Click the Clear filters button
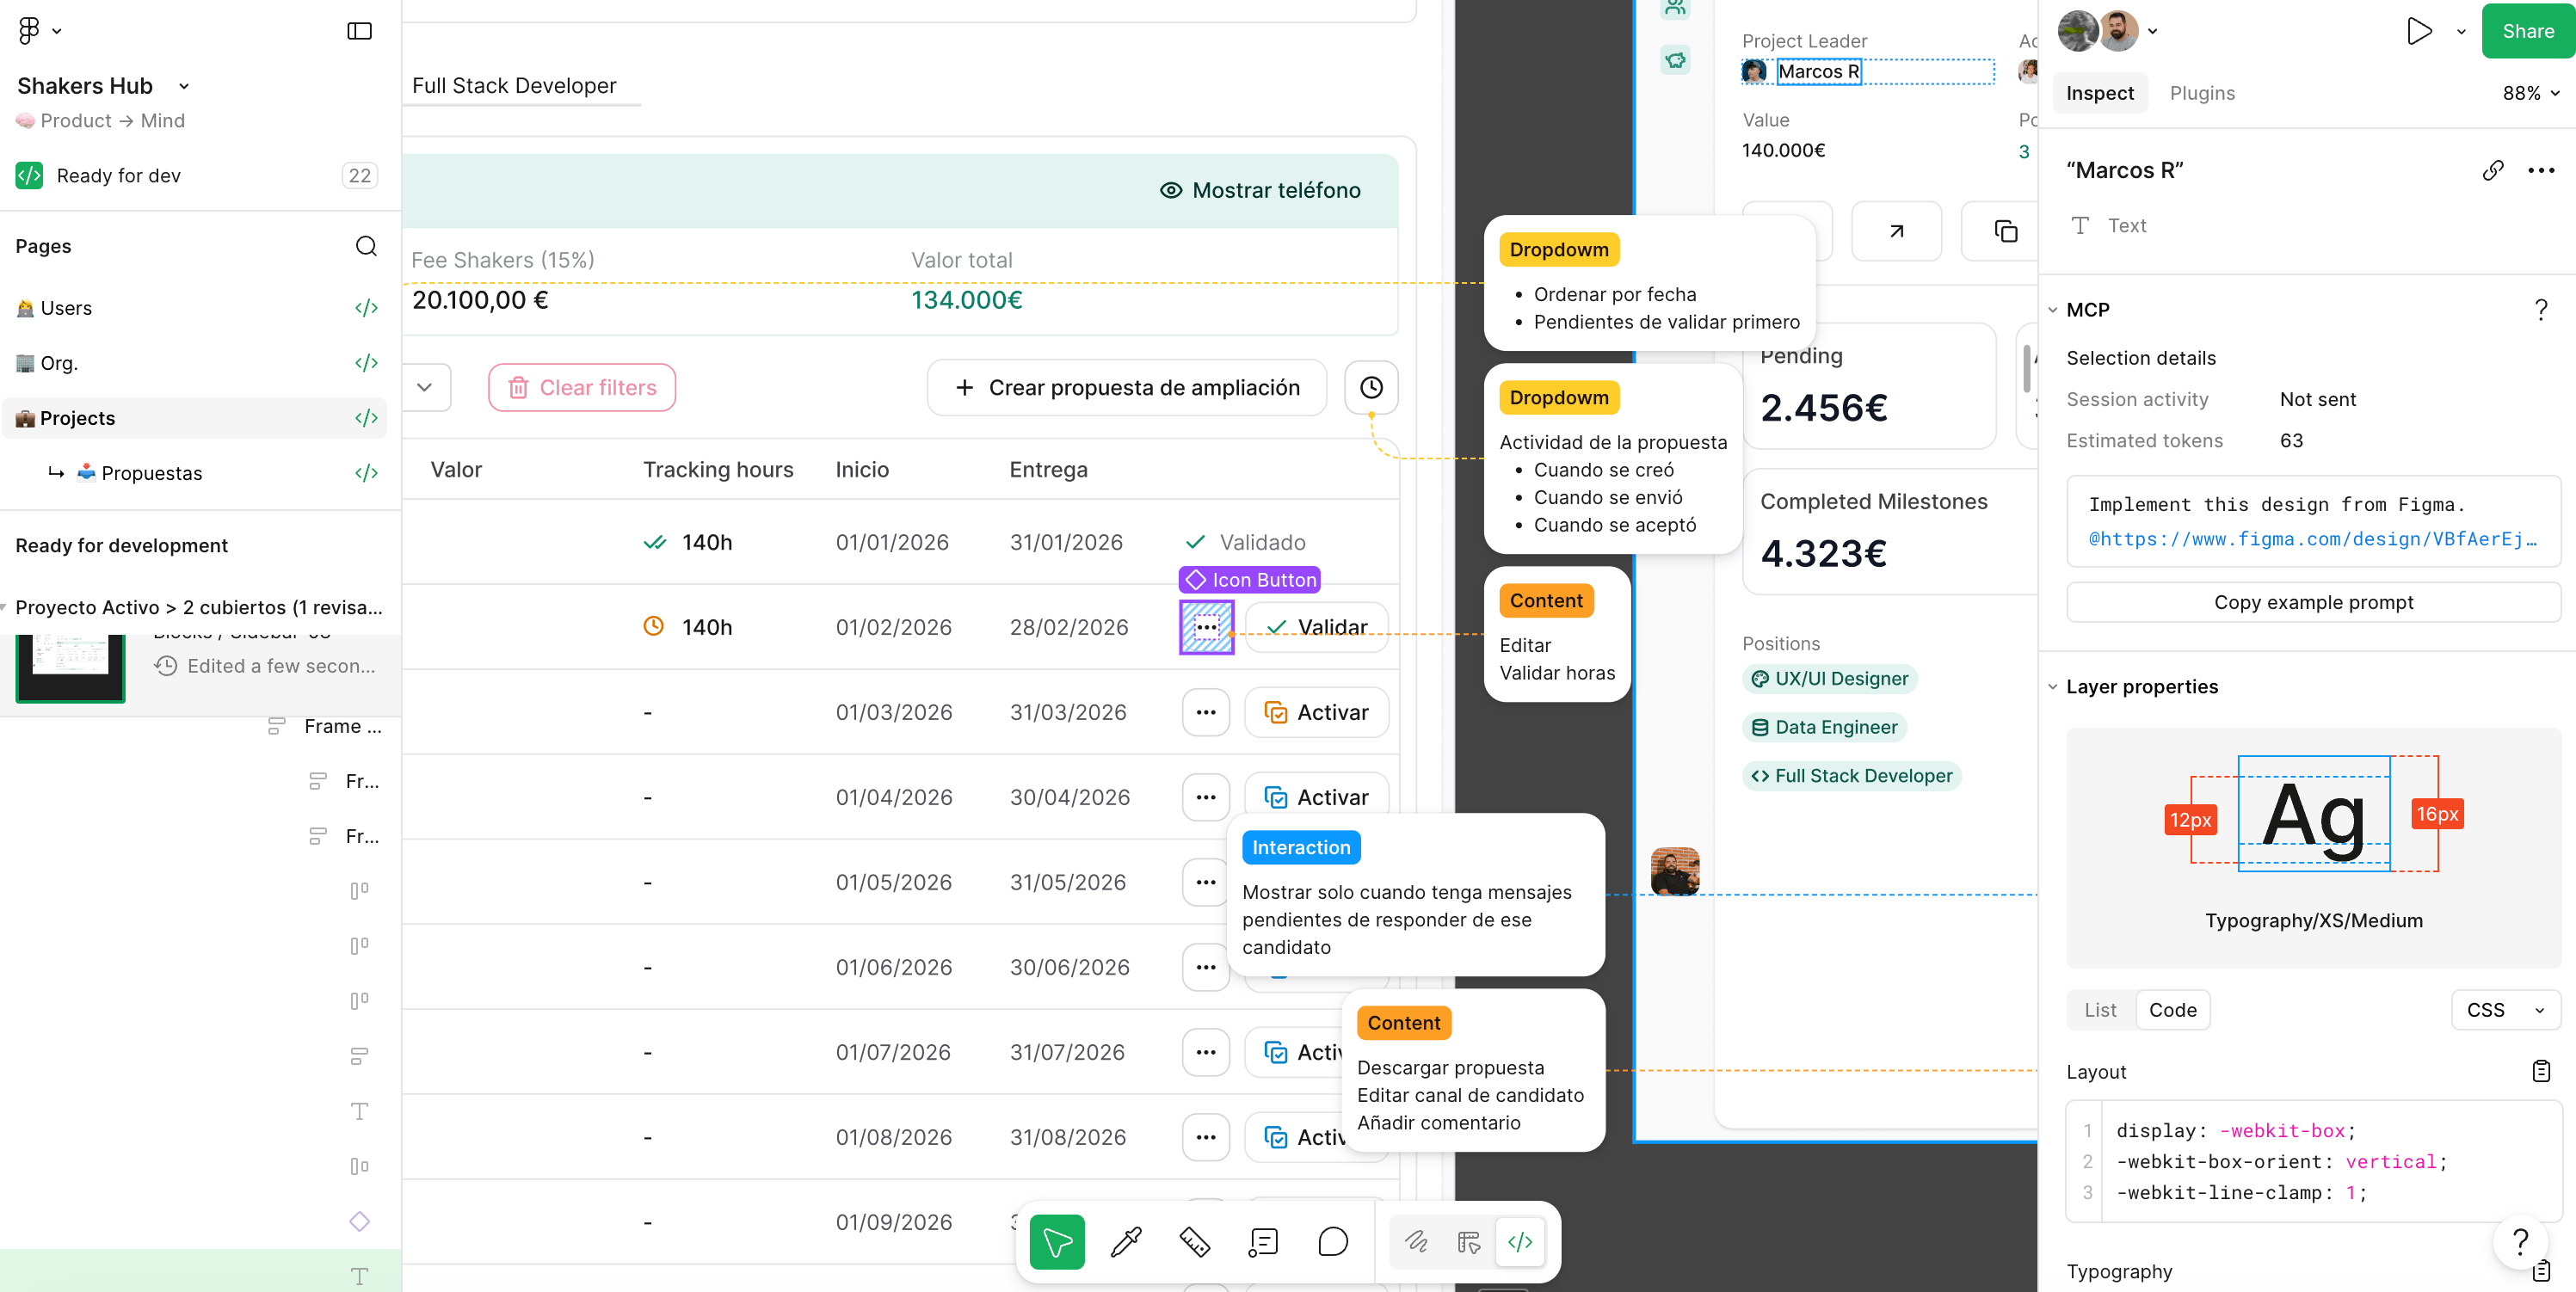This screenshot has width=2576, height=1292. (582, 387)
